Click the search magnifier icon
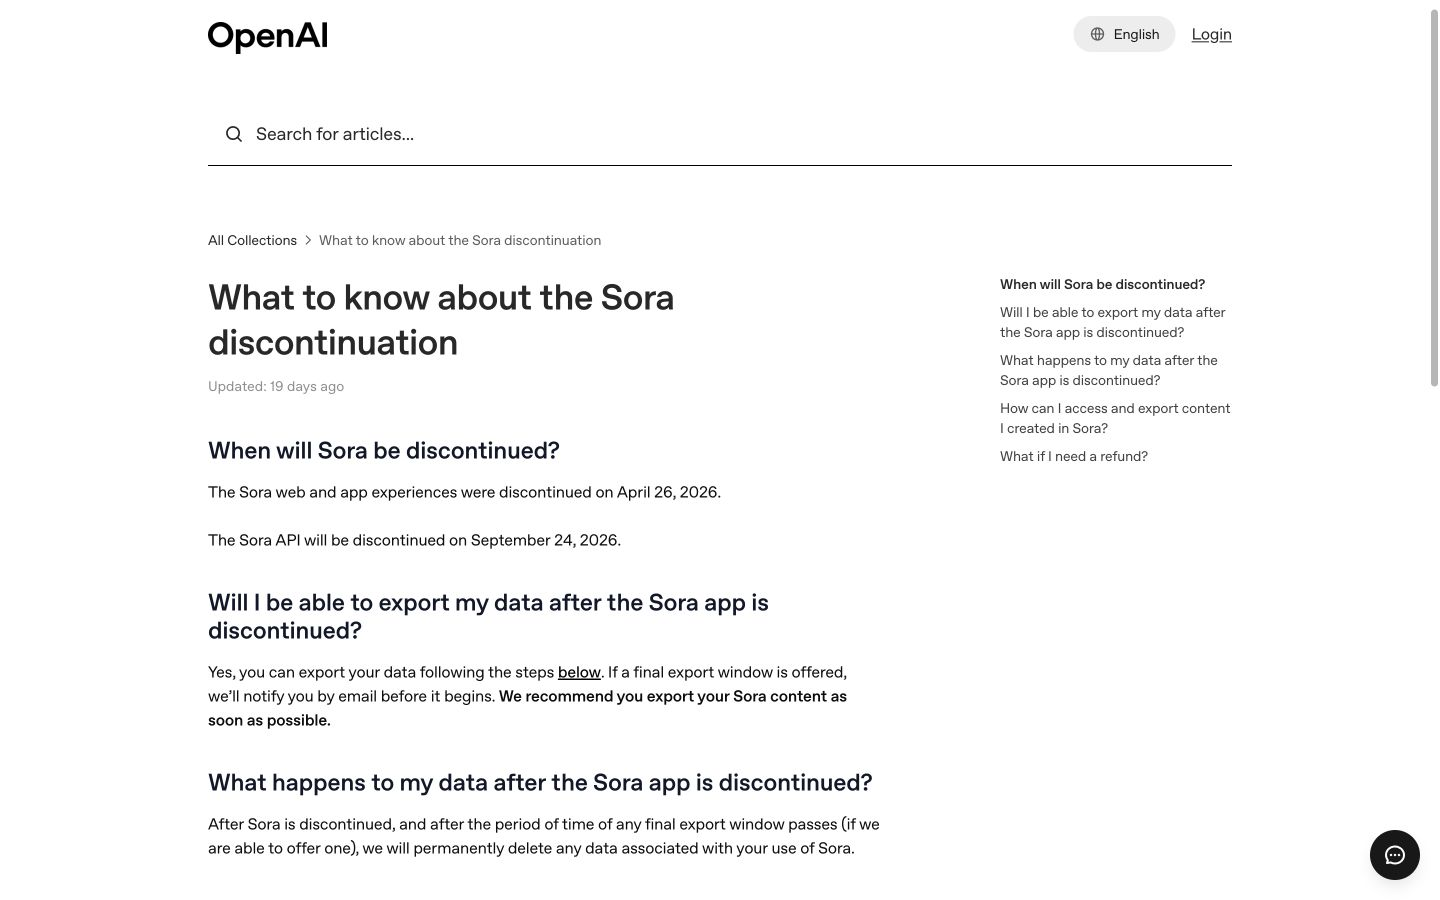1440x900 pixels. 234,134
